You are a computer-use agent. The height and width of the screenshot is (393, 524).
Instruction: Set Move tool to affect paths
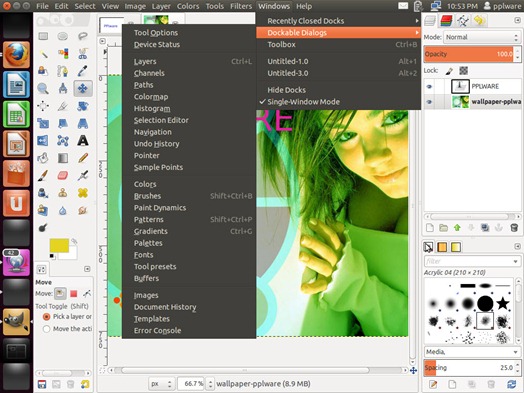pos(87,294)
